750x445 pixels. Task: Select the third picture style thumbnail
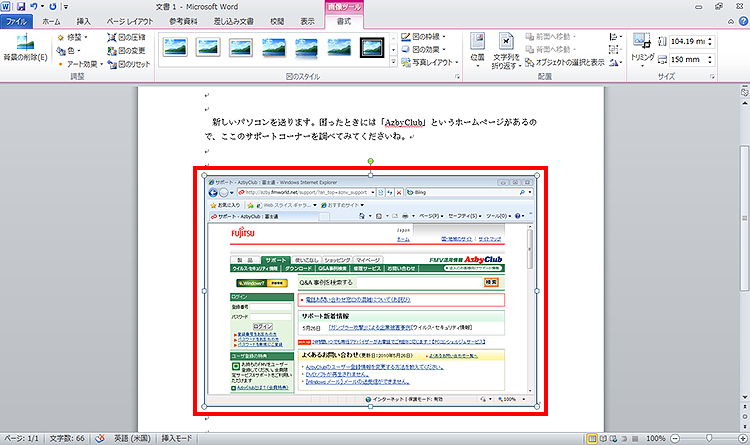click(x=241, y=47)
